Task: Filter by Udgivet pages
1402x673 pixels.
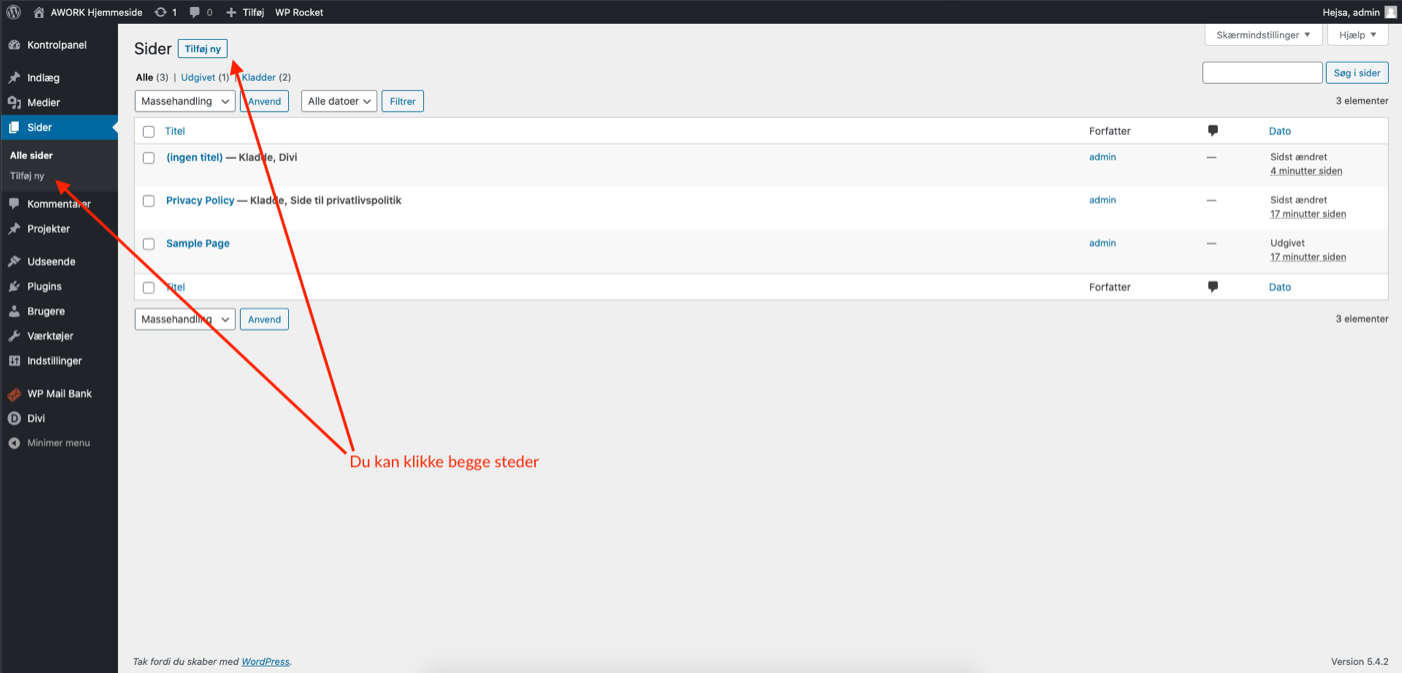Action: click(198, 77)
